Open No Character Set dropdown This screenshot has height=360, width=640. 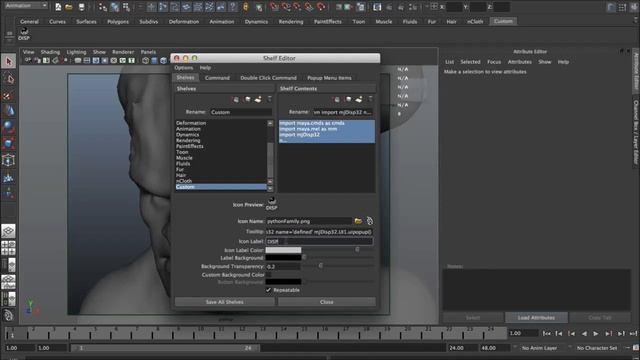click(597, 348)
